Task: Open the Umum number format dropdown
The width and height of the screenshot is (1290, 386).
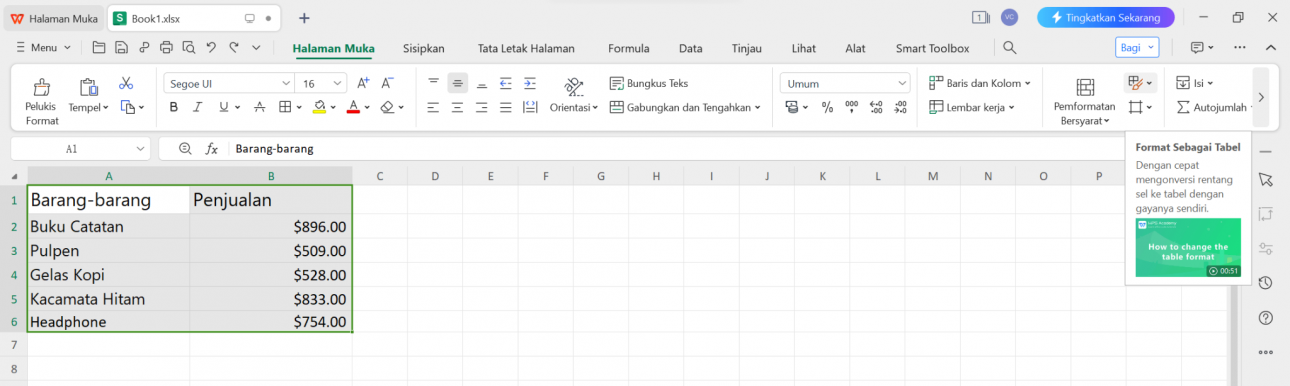Action: (902, 83)
